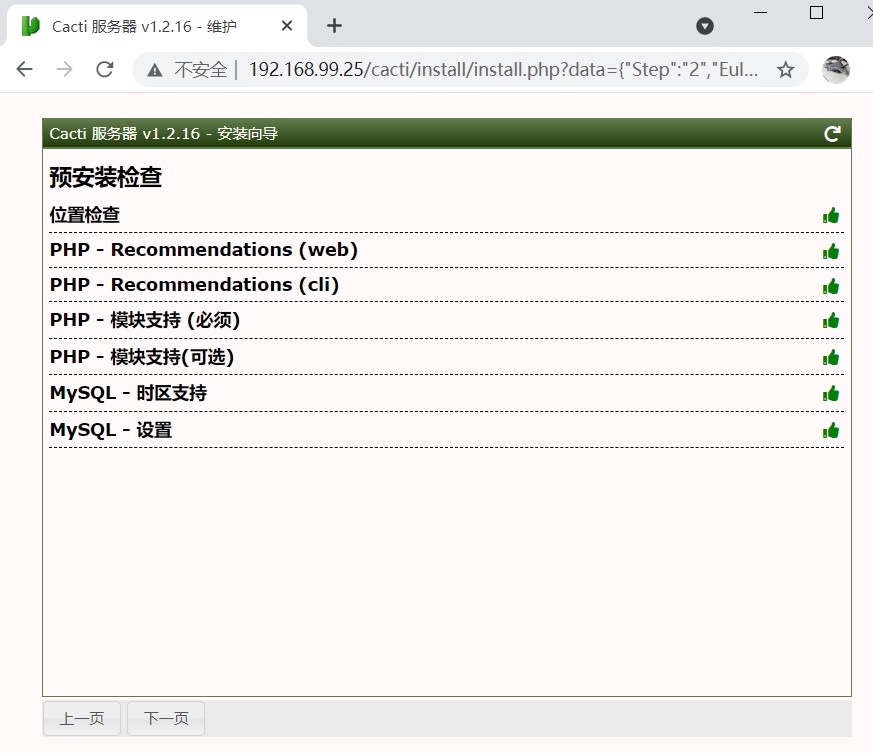Open a new browser tab
Screen dimensions: 873x753
[x=334, y=26]
